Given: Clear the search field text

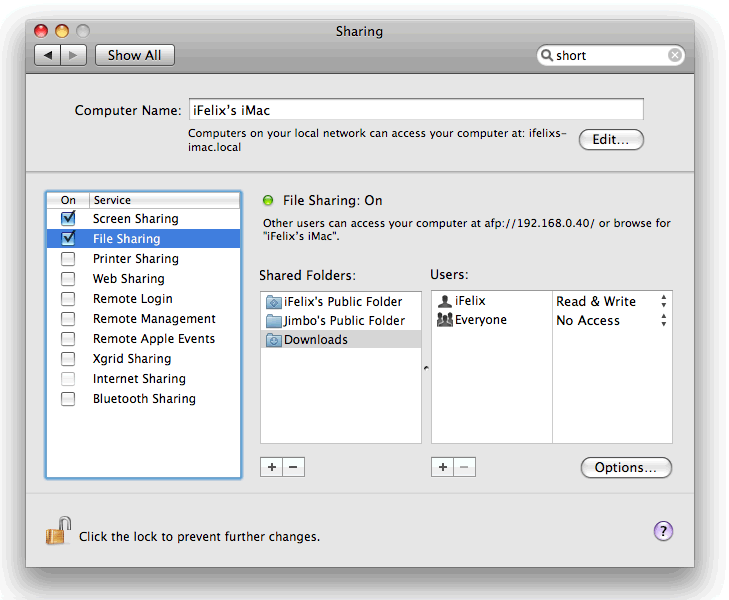Looking at the screenshot, I should (675, 56).
